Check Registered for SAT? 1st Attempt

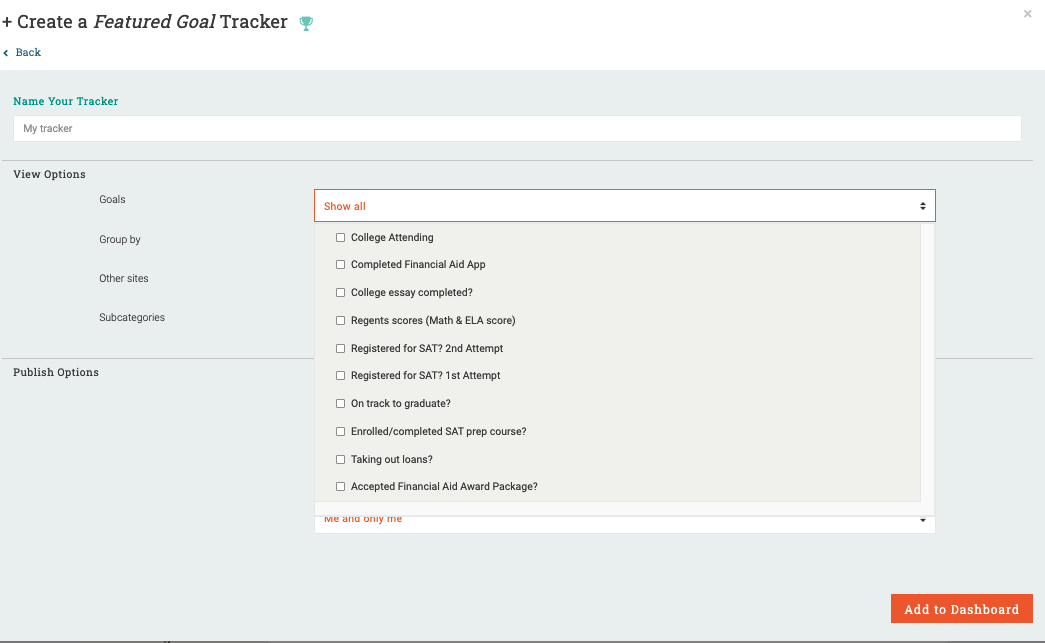[341, 376]
